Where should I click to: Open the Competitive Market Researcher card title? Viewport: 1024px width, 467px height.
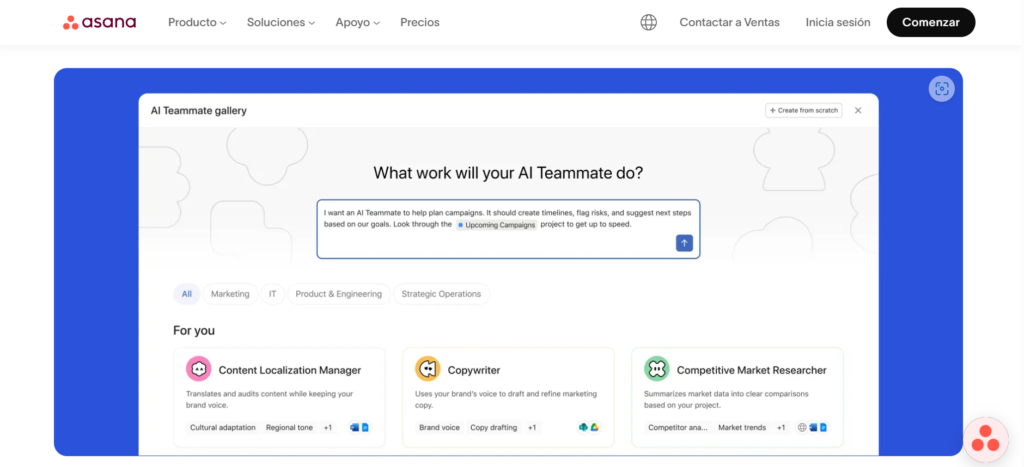[752, 370]
